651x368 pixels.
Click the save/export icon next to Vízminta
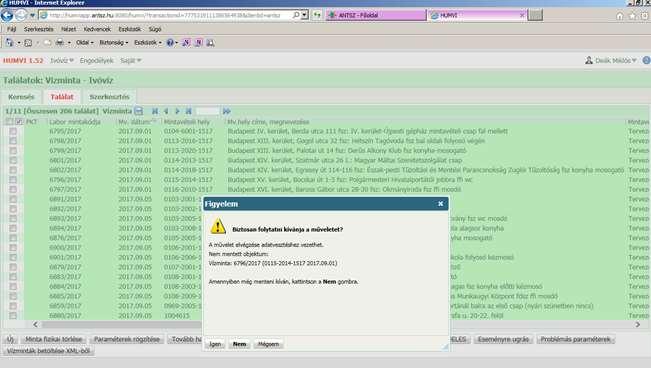tap(139, 111)
